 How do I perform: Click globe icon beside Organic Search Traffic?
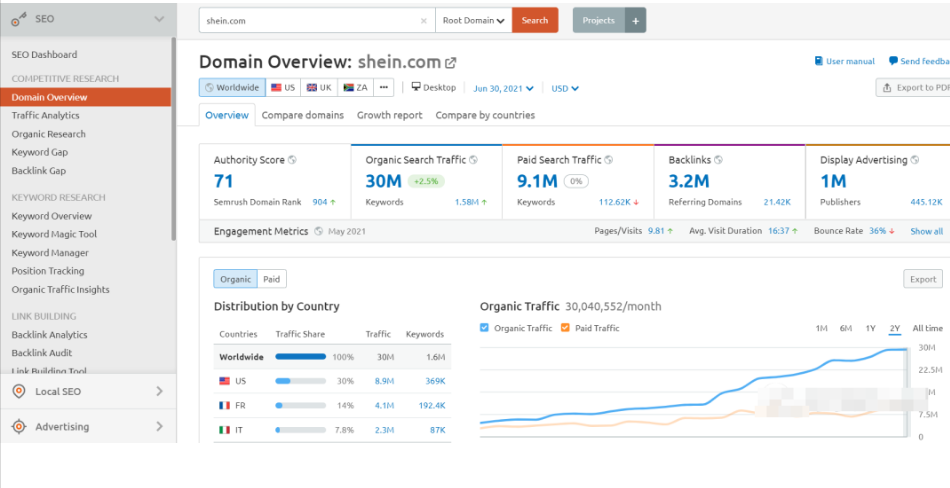474,160
